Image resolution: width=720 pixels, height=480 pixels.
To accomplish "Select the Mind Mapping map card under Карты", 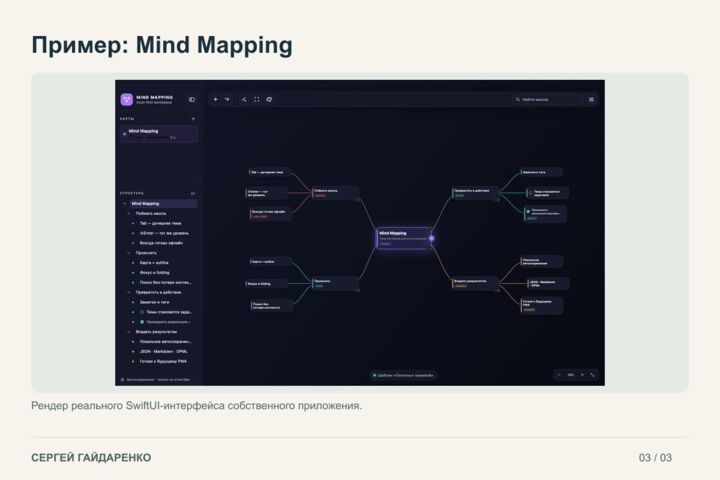I will pos(159,134).
